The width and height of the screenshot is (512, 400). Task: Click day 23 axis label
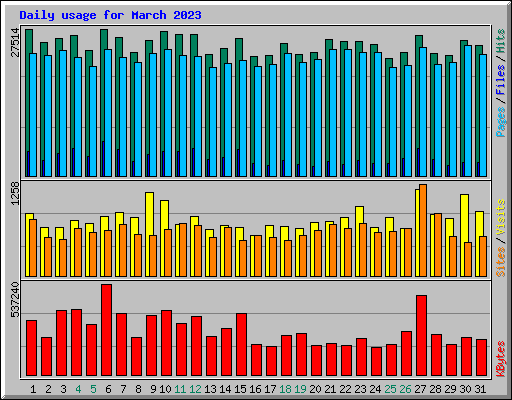tap(360, 389)
